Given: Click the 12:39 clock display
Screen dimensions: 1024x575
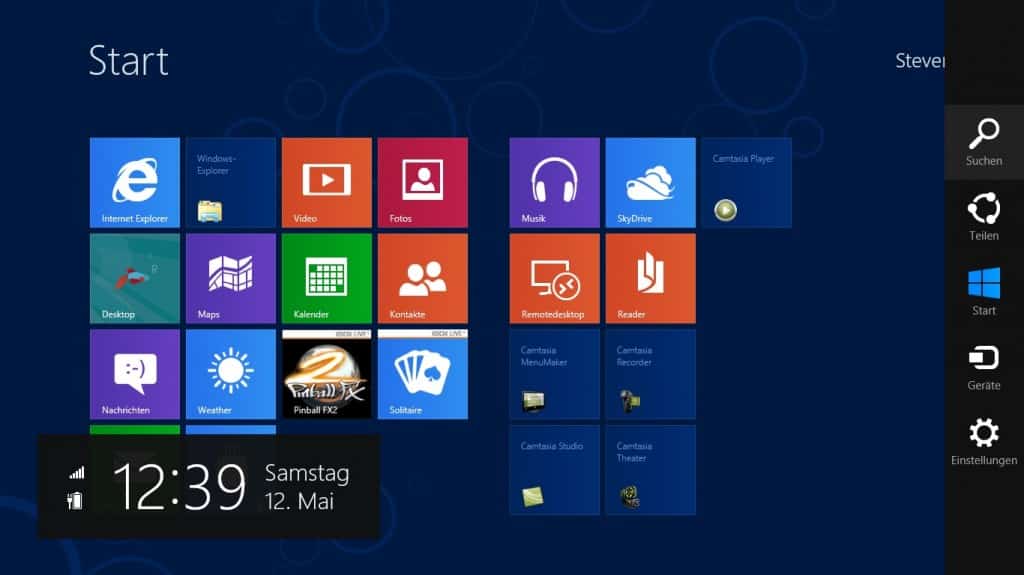Looking at the screenshot, I should point(180,486).
